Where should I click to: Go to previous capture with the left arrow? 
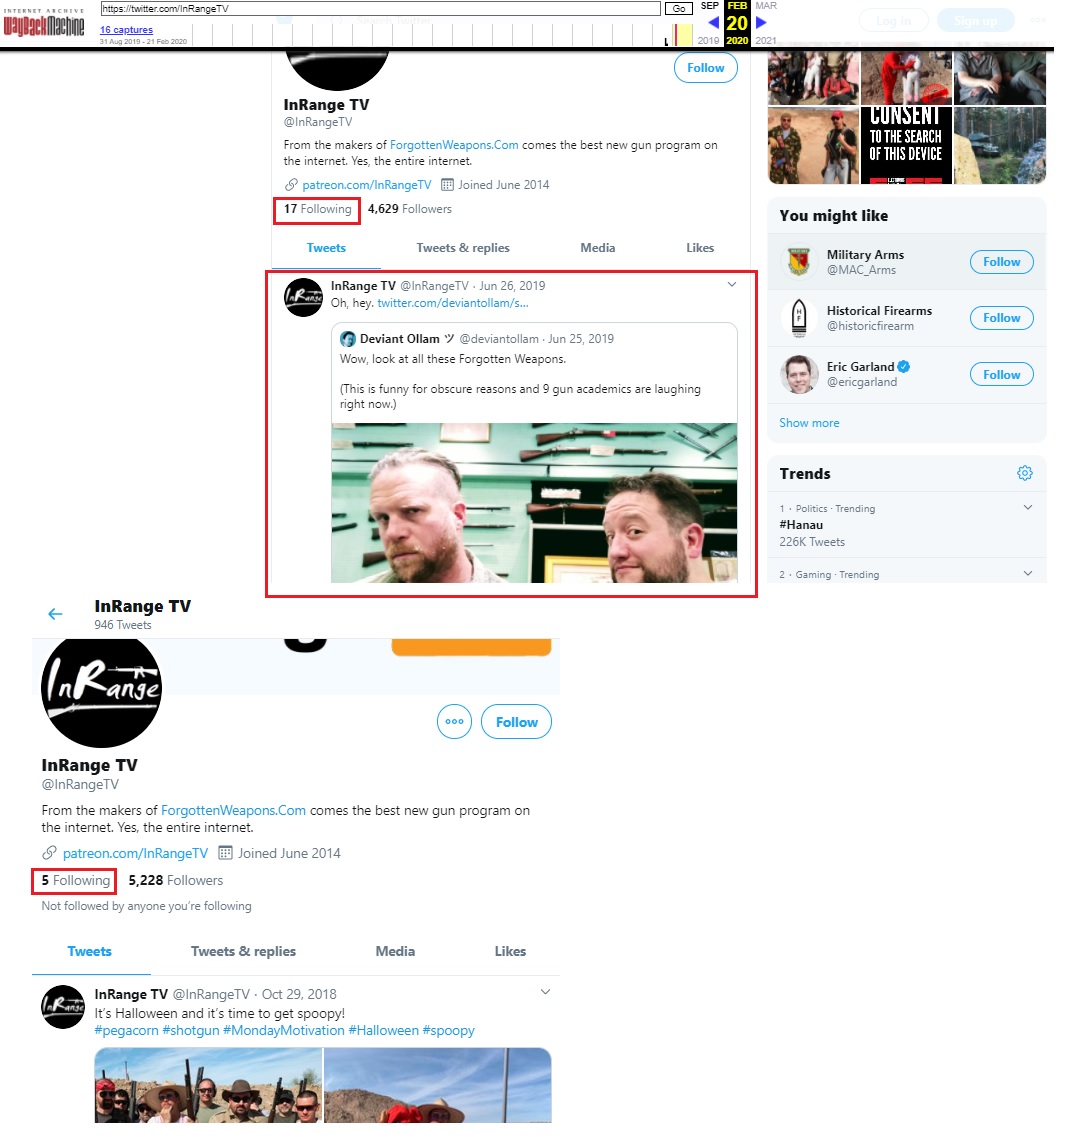[x=713, y=23]
